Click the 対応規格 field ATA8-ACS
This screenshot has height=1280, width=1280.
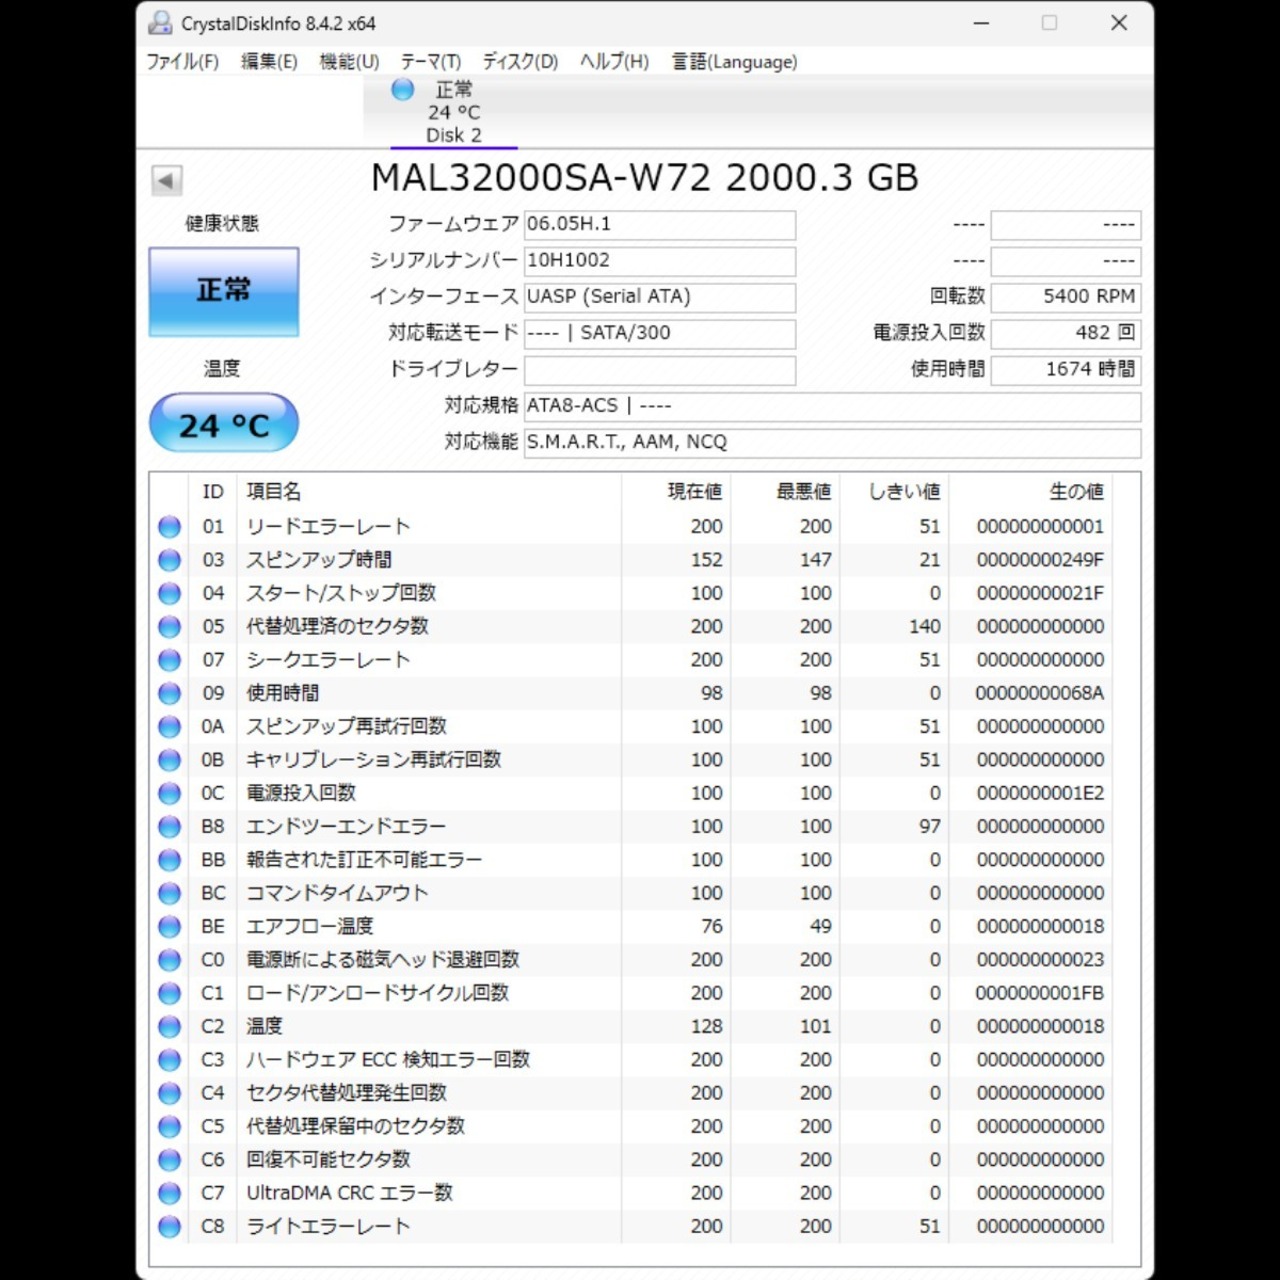(832, 406)
